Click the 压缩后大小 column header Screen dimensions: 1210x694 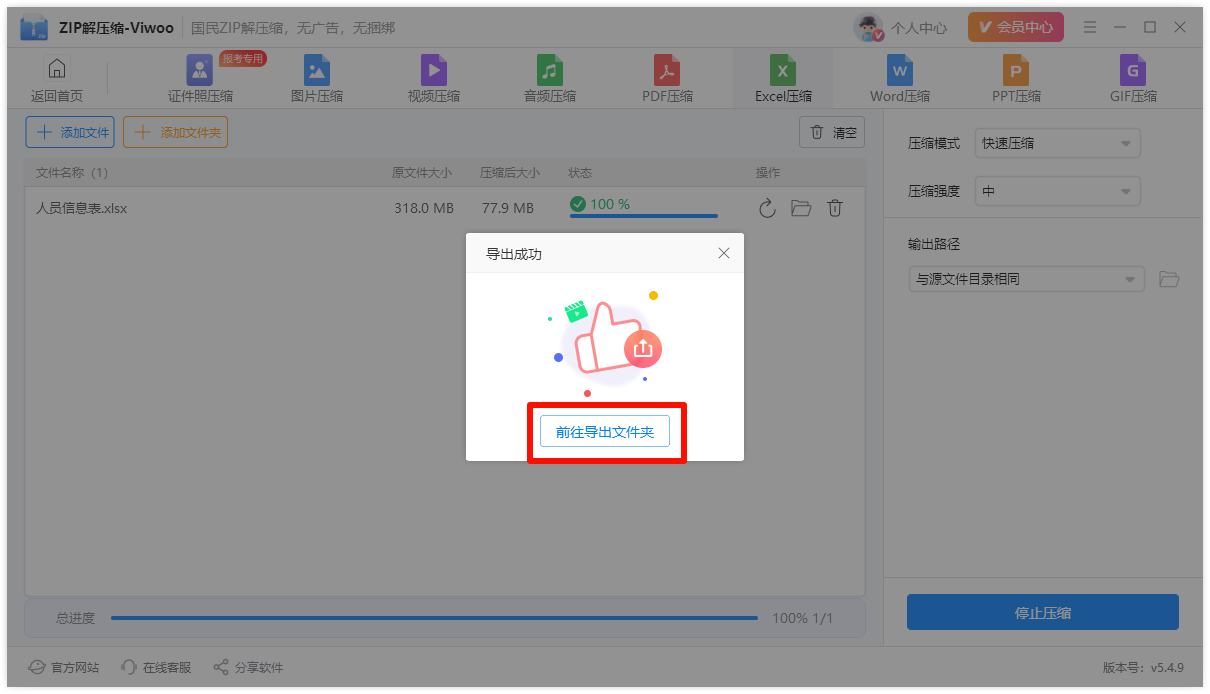pos(510,173)
